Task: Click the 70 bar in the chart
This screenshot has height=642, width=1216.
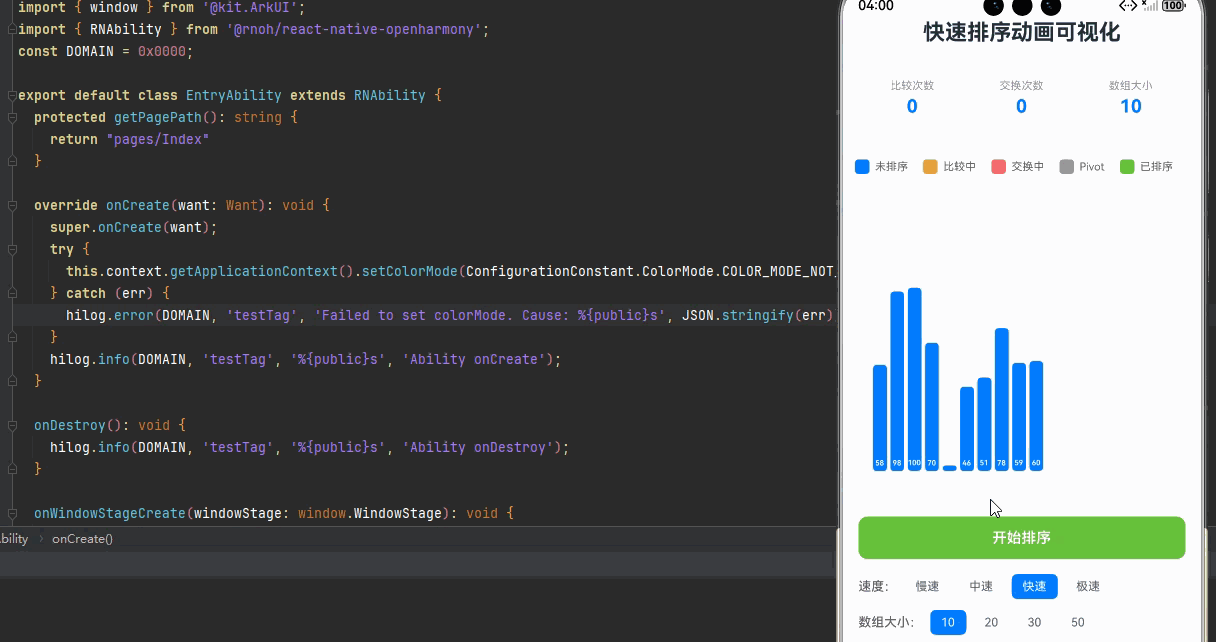Action: 932,407
